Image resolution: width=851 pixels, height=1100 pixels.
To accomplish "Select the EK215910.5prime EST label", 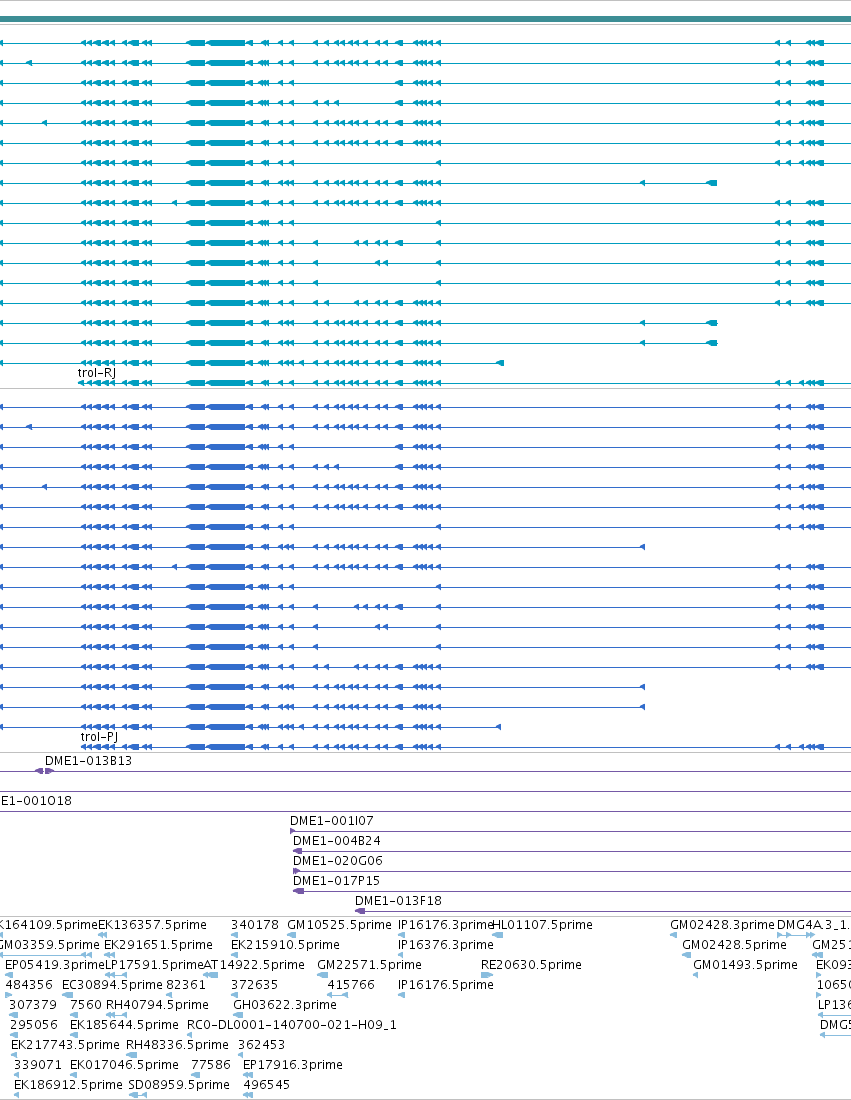I will click(285, 944).
